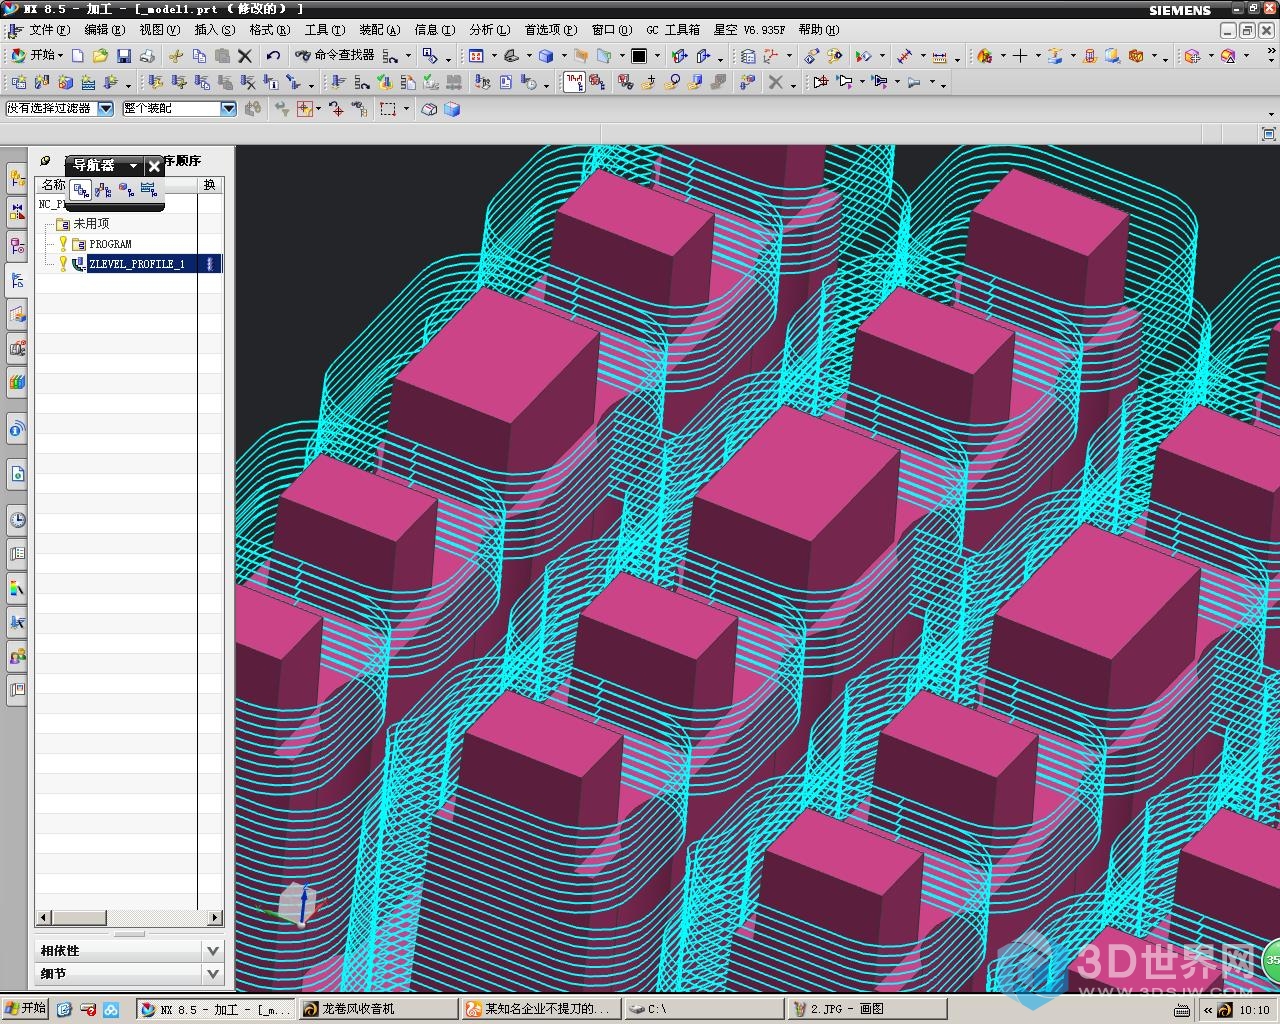
Task: Open the Constraint Navigator sidebar tab
Action: (x=17, y=211)
